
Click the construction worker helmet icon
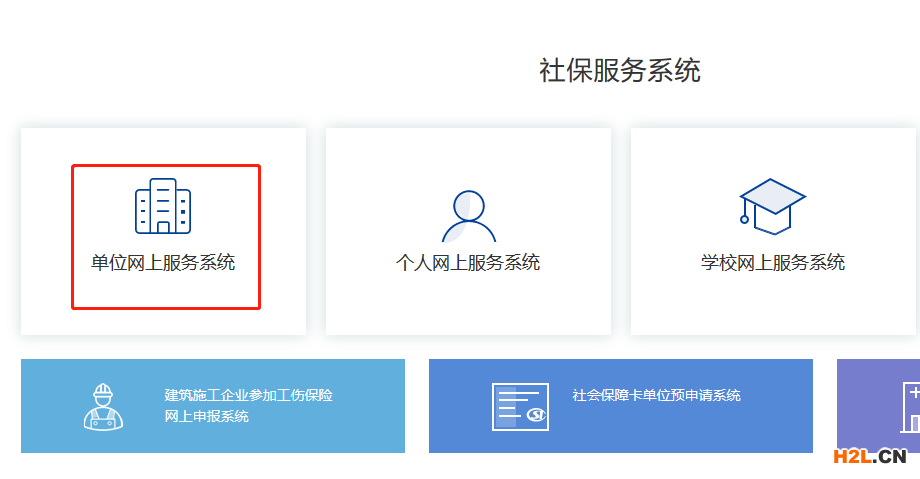pyautogui.click(x=103, y=406)
